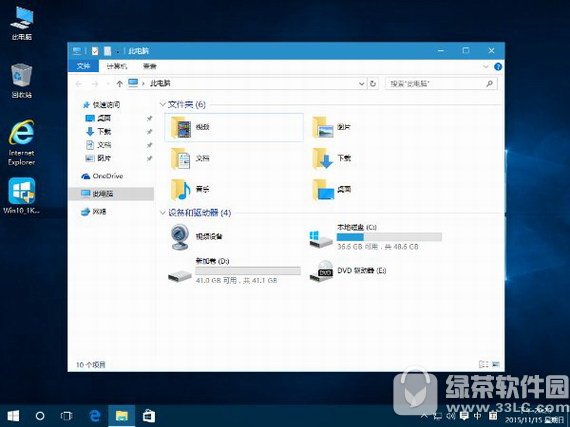Unpin 桌面 using its pin icon
570x427 pixels.
tap(149, 118)
